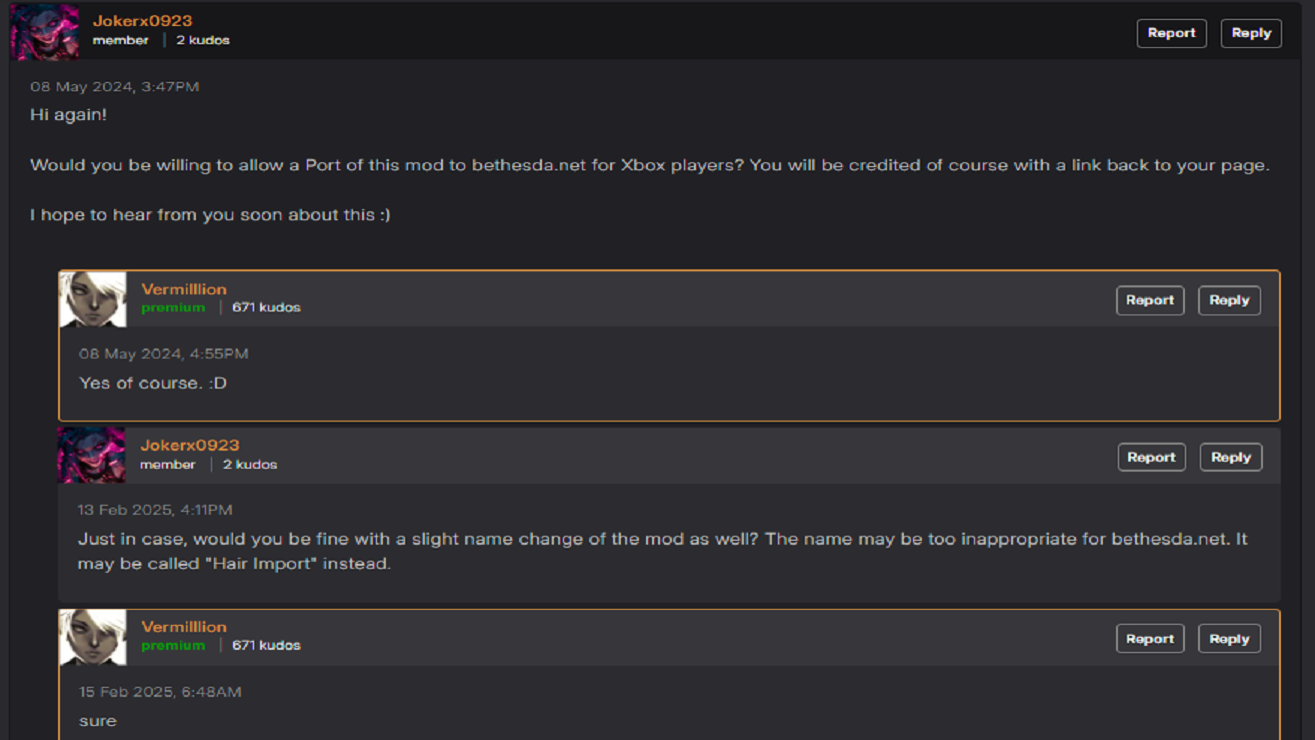
Task: Click Jokerx0923's avatar on the top comment
Action: click(x=45, y=32)
